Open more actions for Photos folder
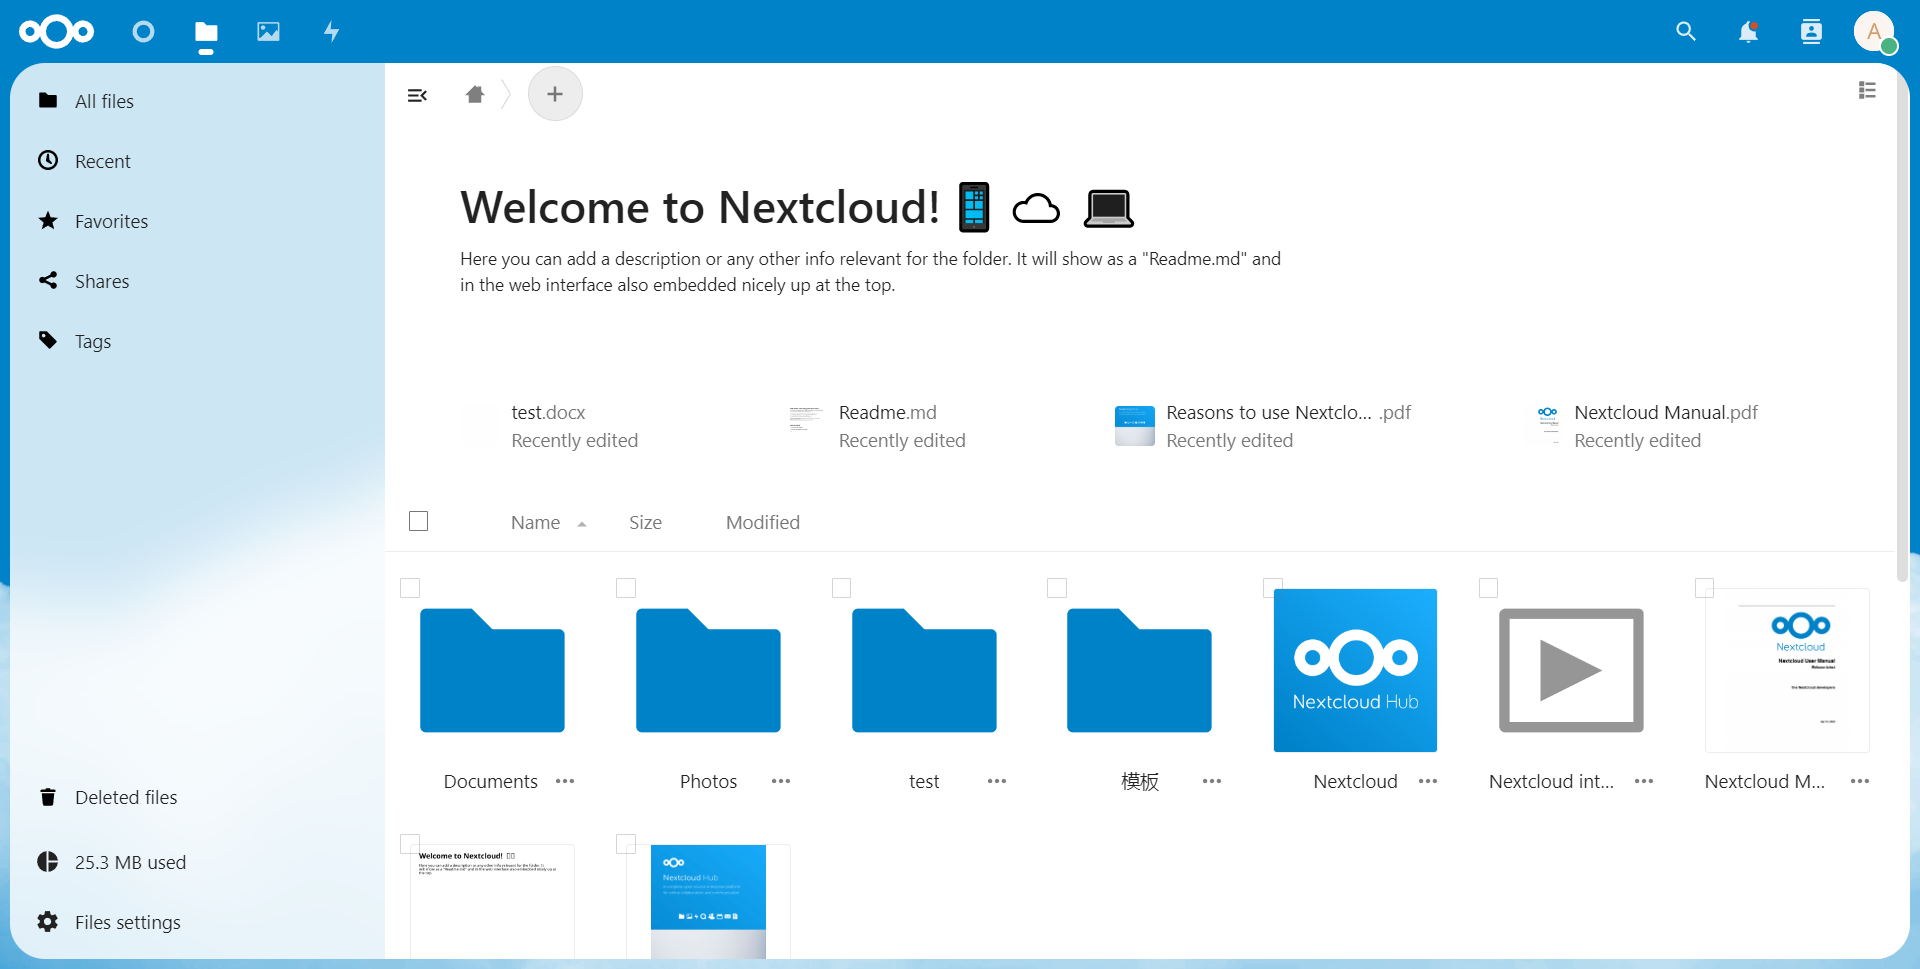1920x969 pixels. coord(781,781)
